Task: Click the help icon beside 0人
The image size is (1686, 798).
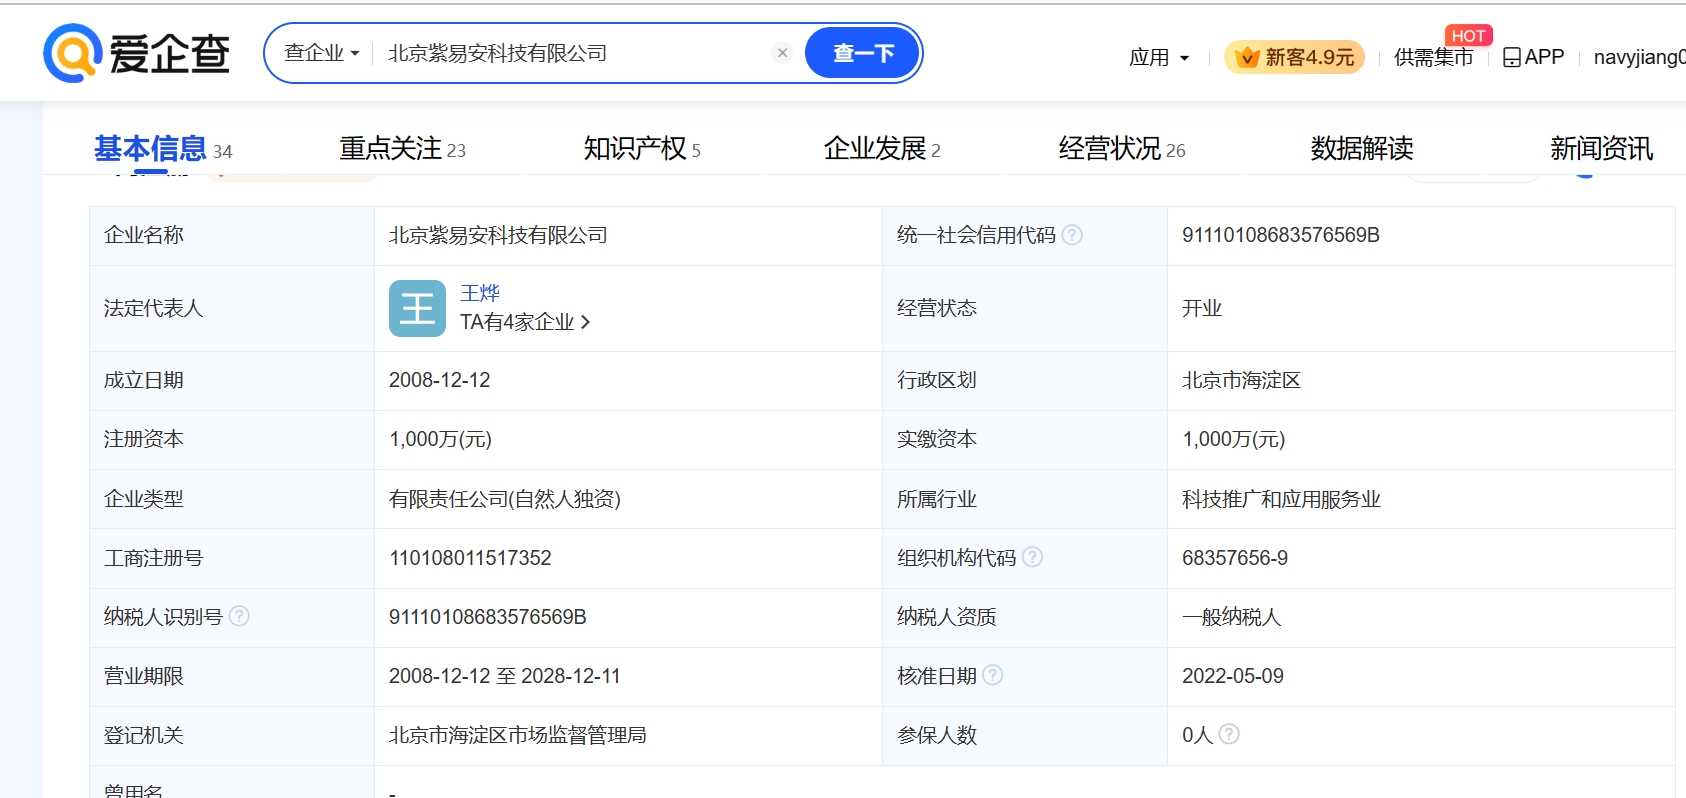Action: pyautogui.click(x=1229, y=734)
